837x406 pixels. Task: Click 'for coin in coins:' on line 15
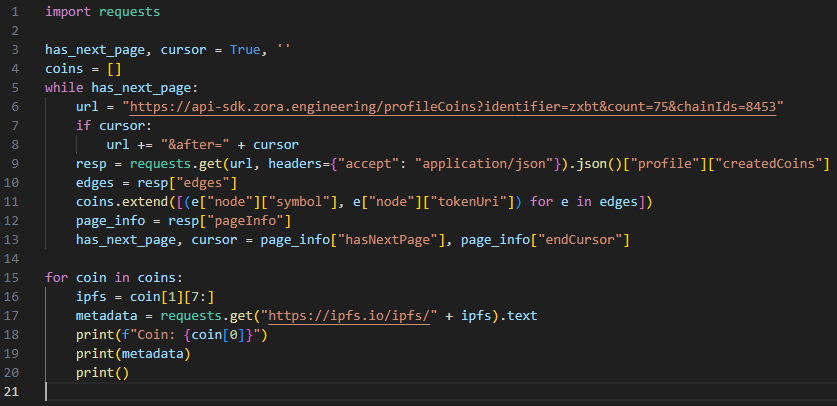114,278
